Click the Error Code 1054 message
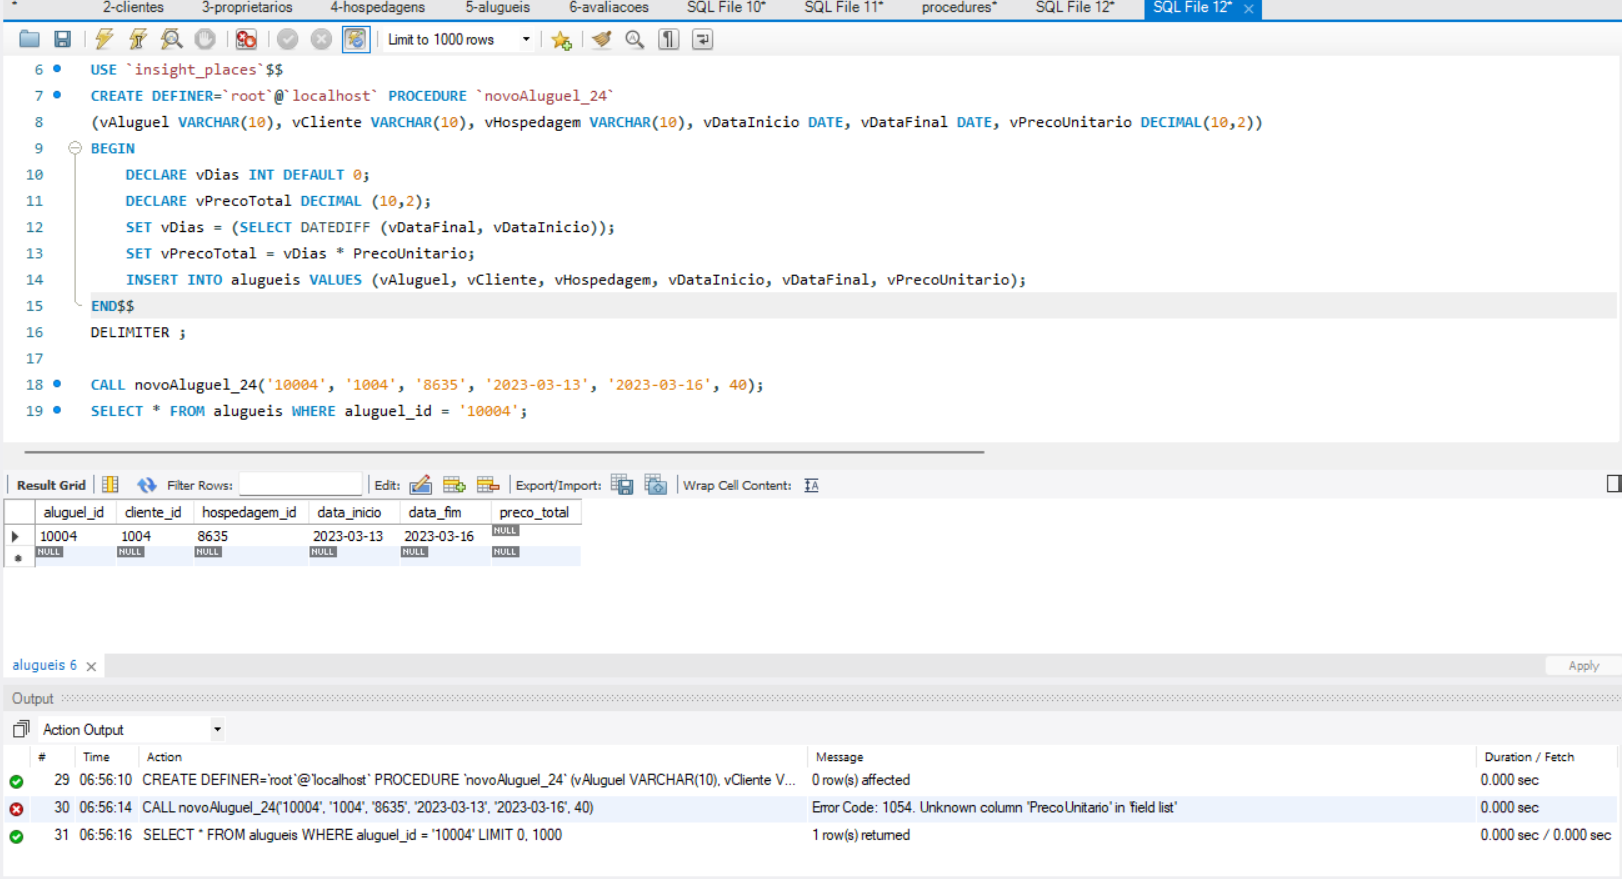The image size is (1622, 879). click(x=994, y=808)
